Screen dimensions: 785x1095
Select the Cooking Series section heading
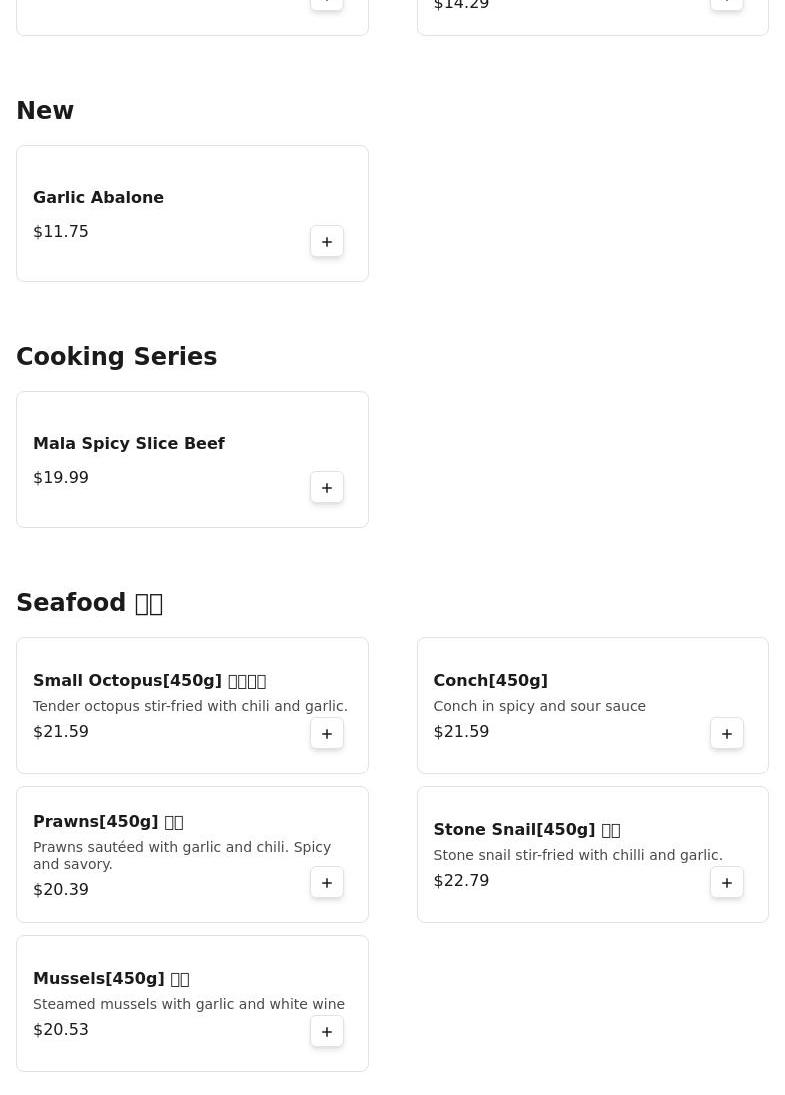116,357
